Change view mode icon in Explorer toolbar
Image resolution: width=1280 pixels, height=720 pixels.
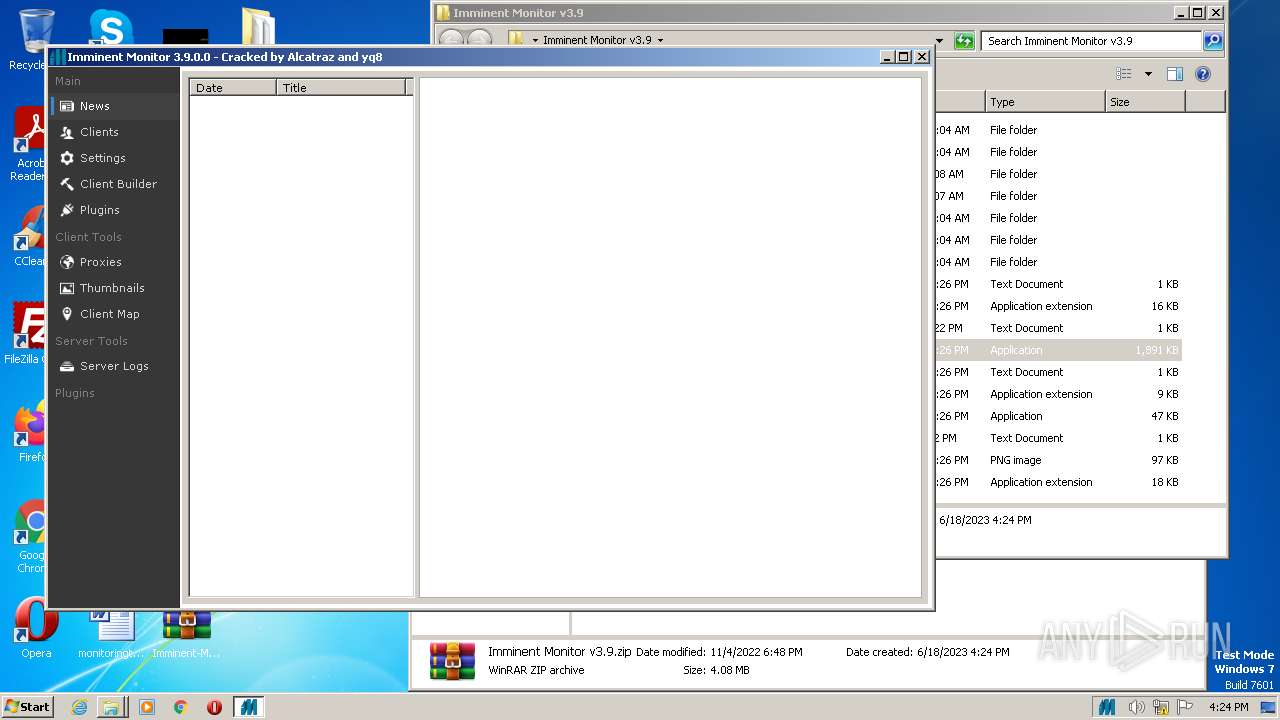coord(1124,74)
